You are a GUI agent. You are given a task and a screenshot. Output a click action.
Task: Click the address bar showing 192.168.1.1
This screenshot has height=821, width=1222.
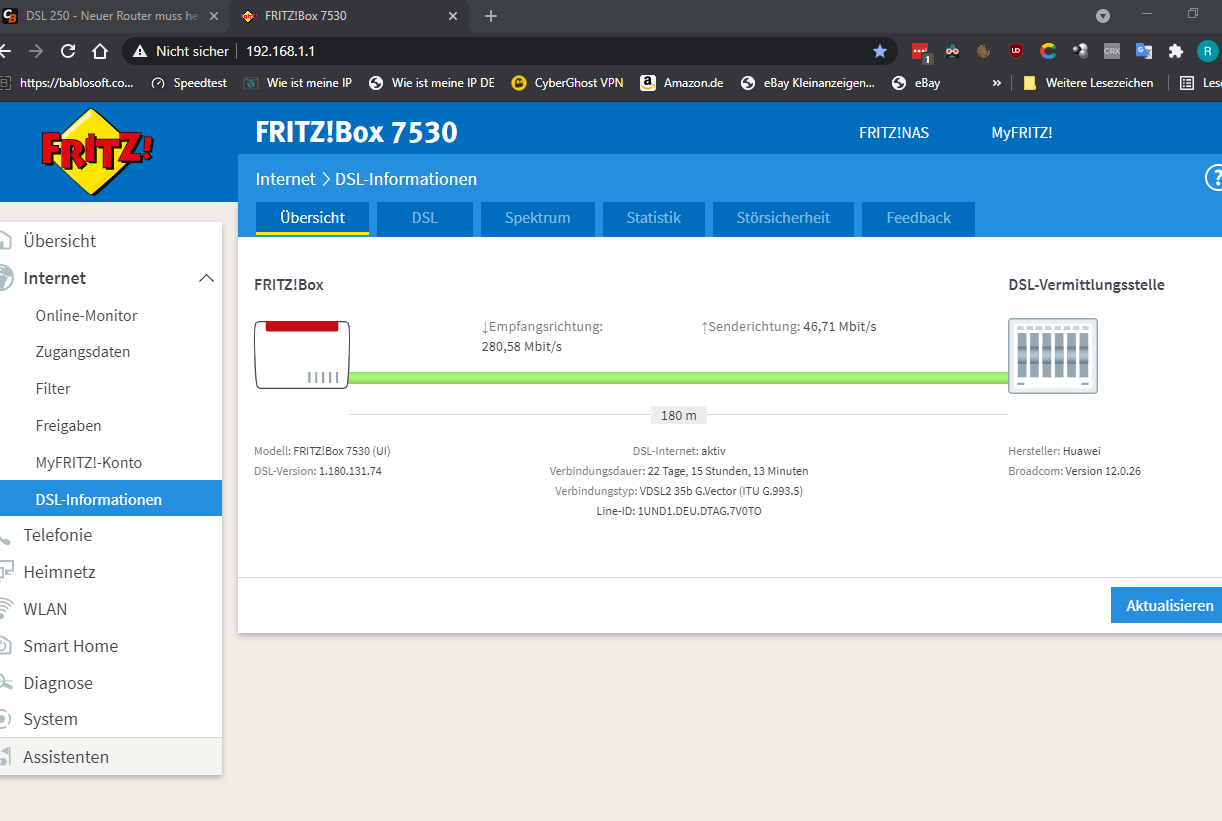[x=510, y=50]
